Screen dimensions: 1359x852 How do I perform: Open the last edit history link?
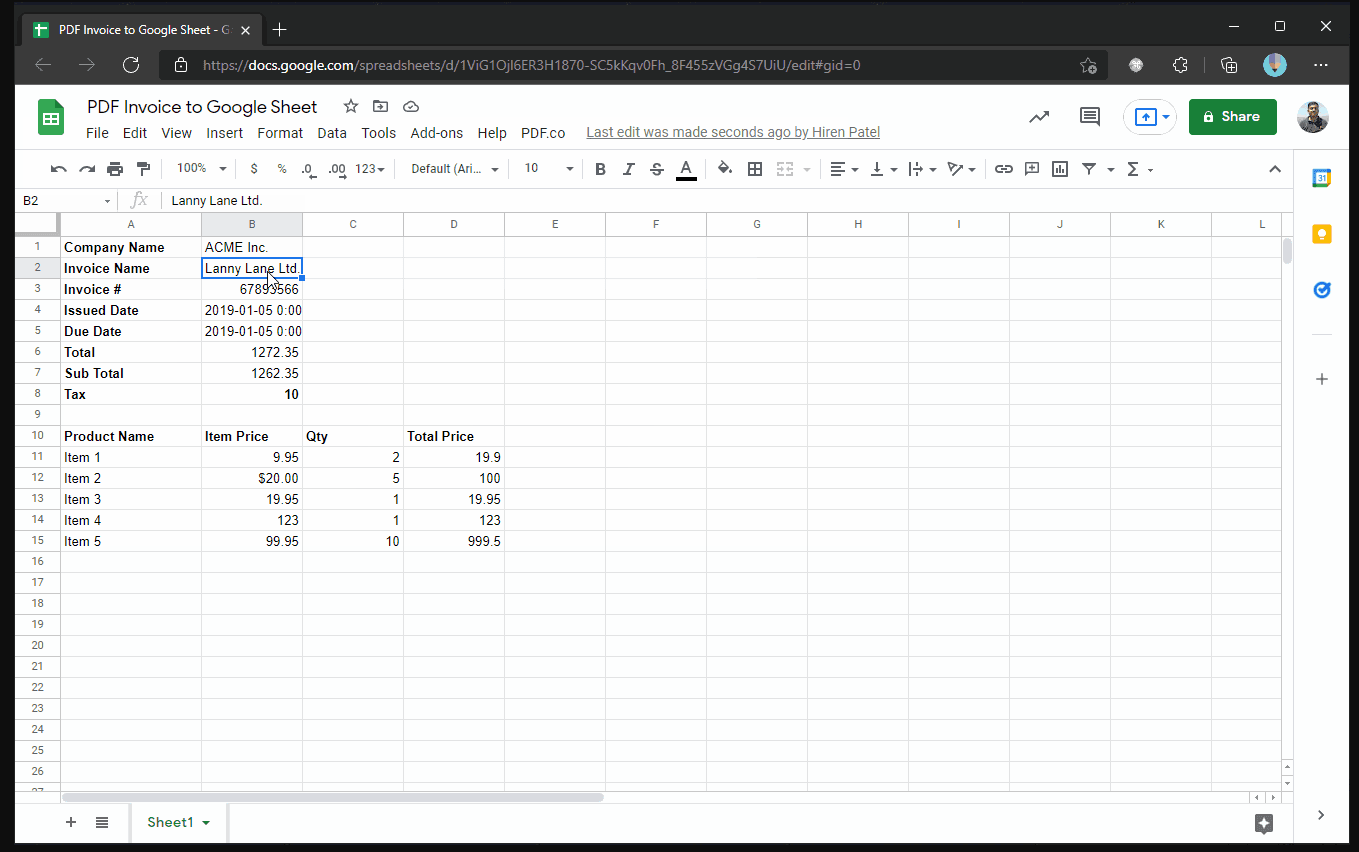(x=732, y=133)
